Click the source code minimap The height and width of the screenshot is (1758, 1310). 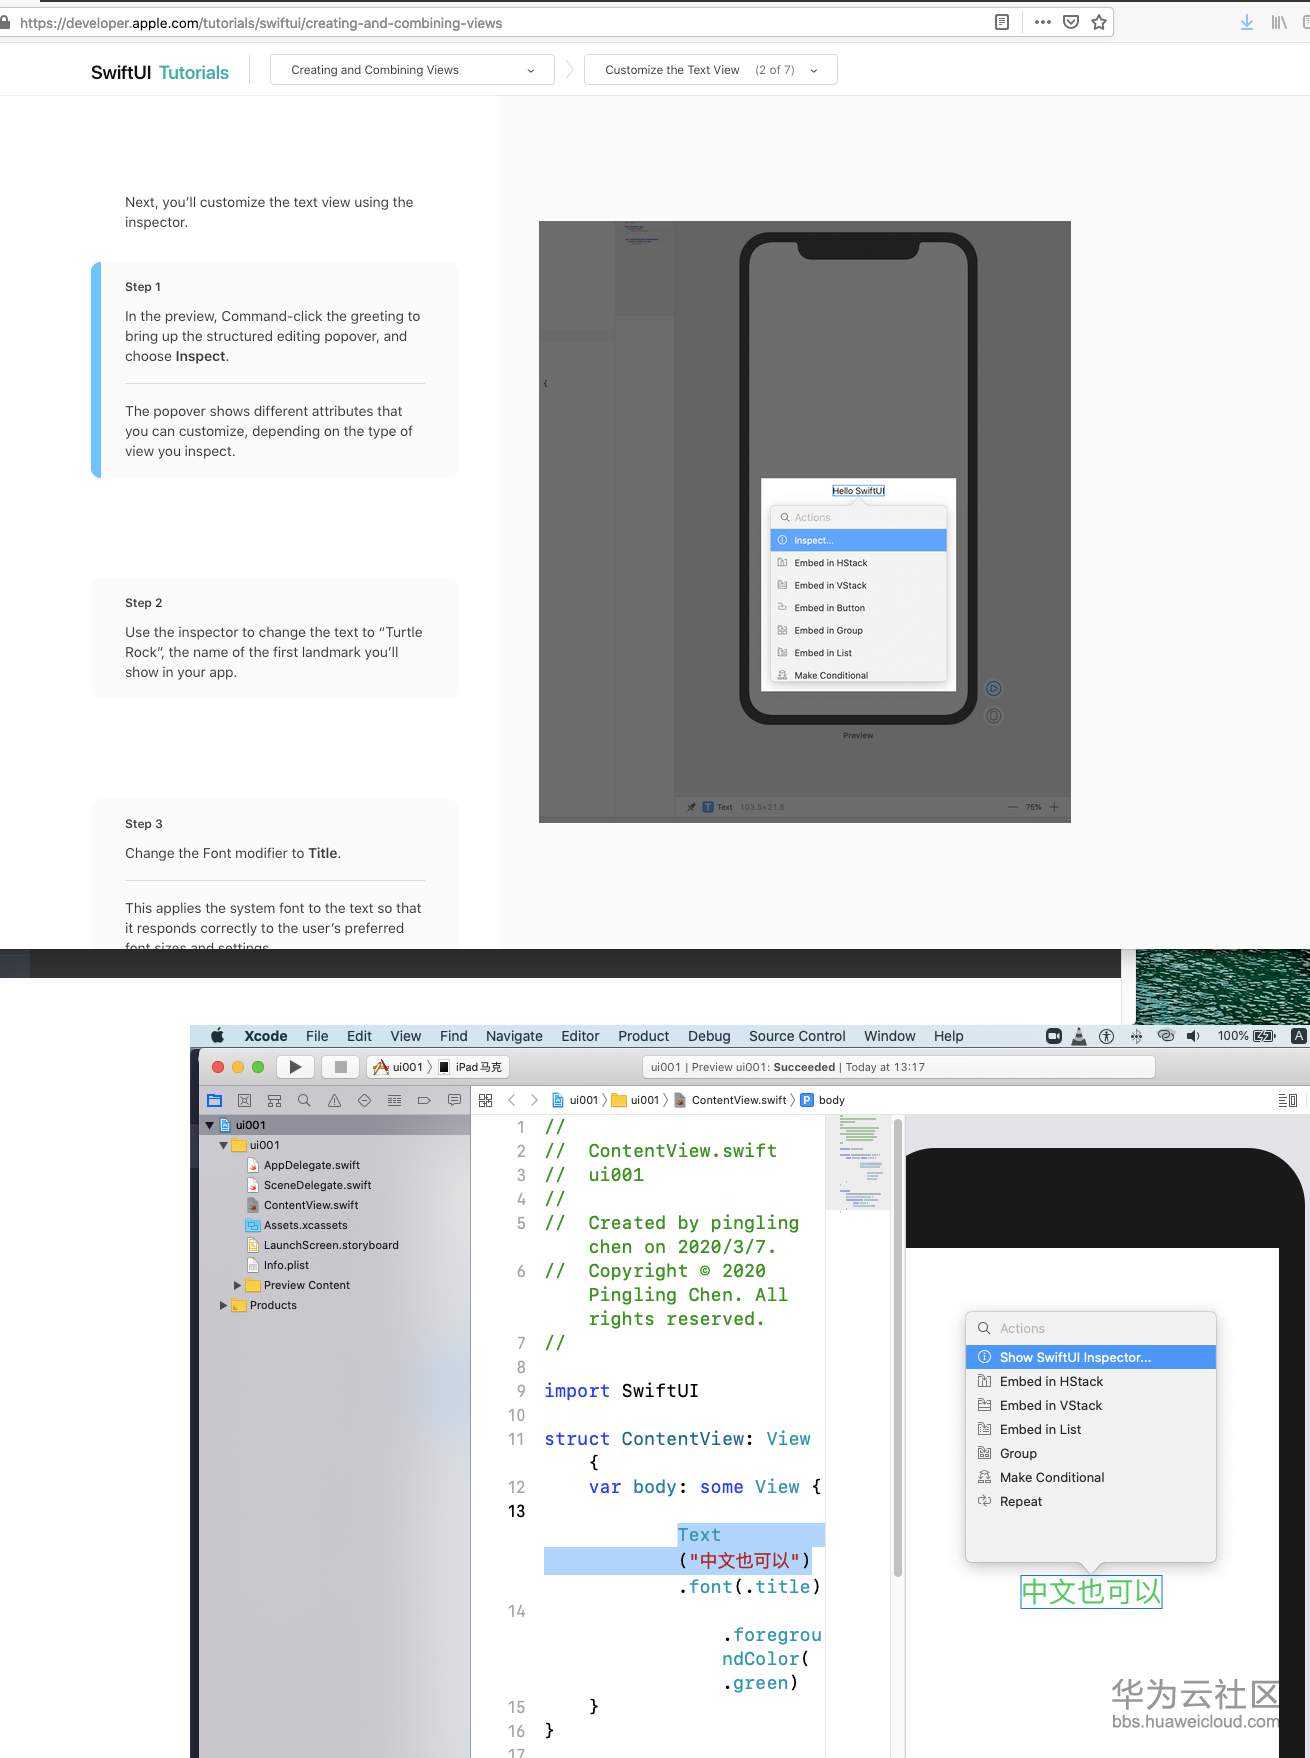[858, 1163]
